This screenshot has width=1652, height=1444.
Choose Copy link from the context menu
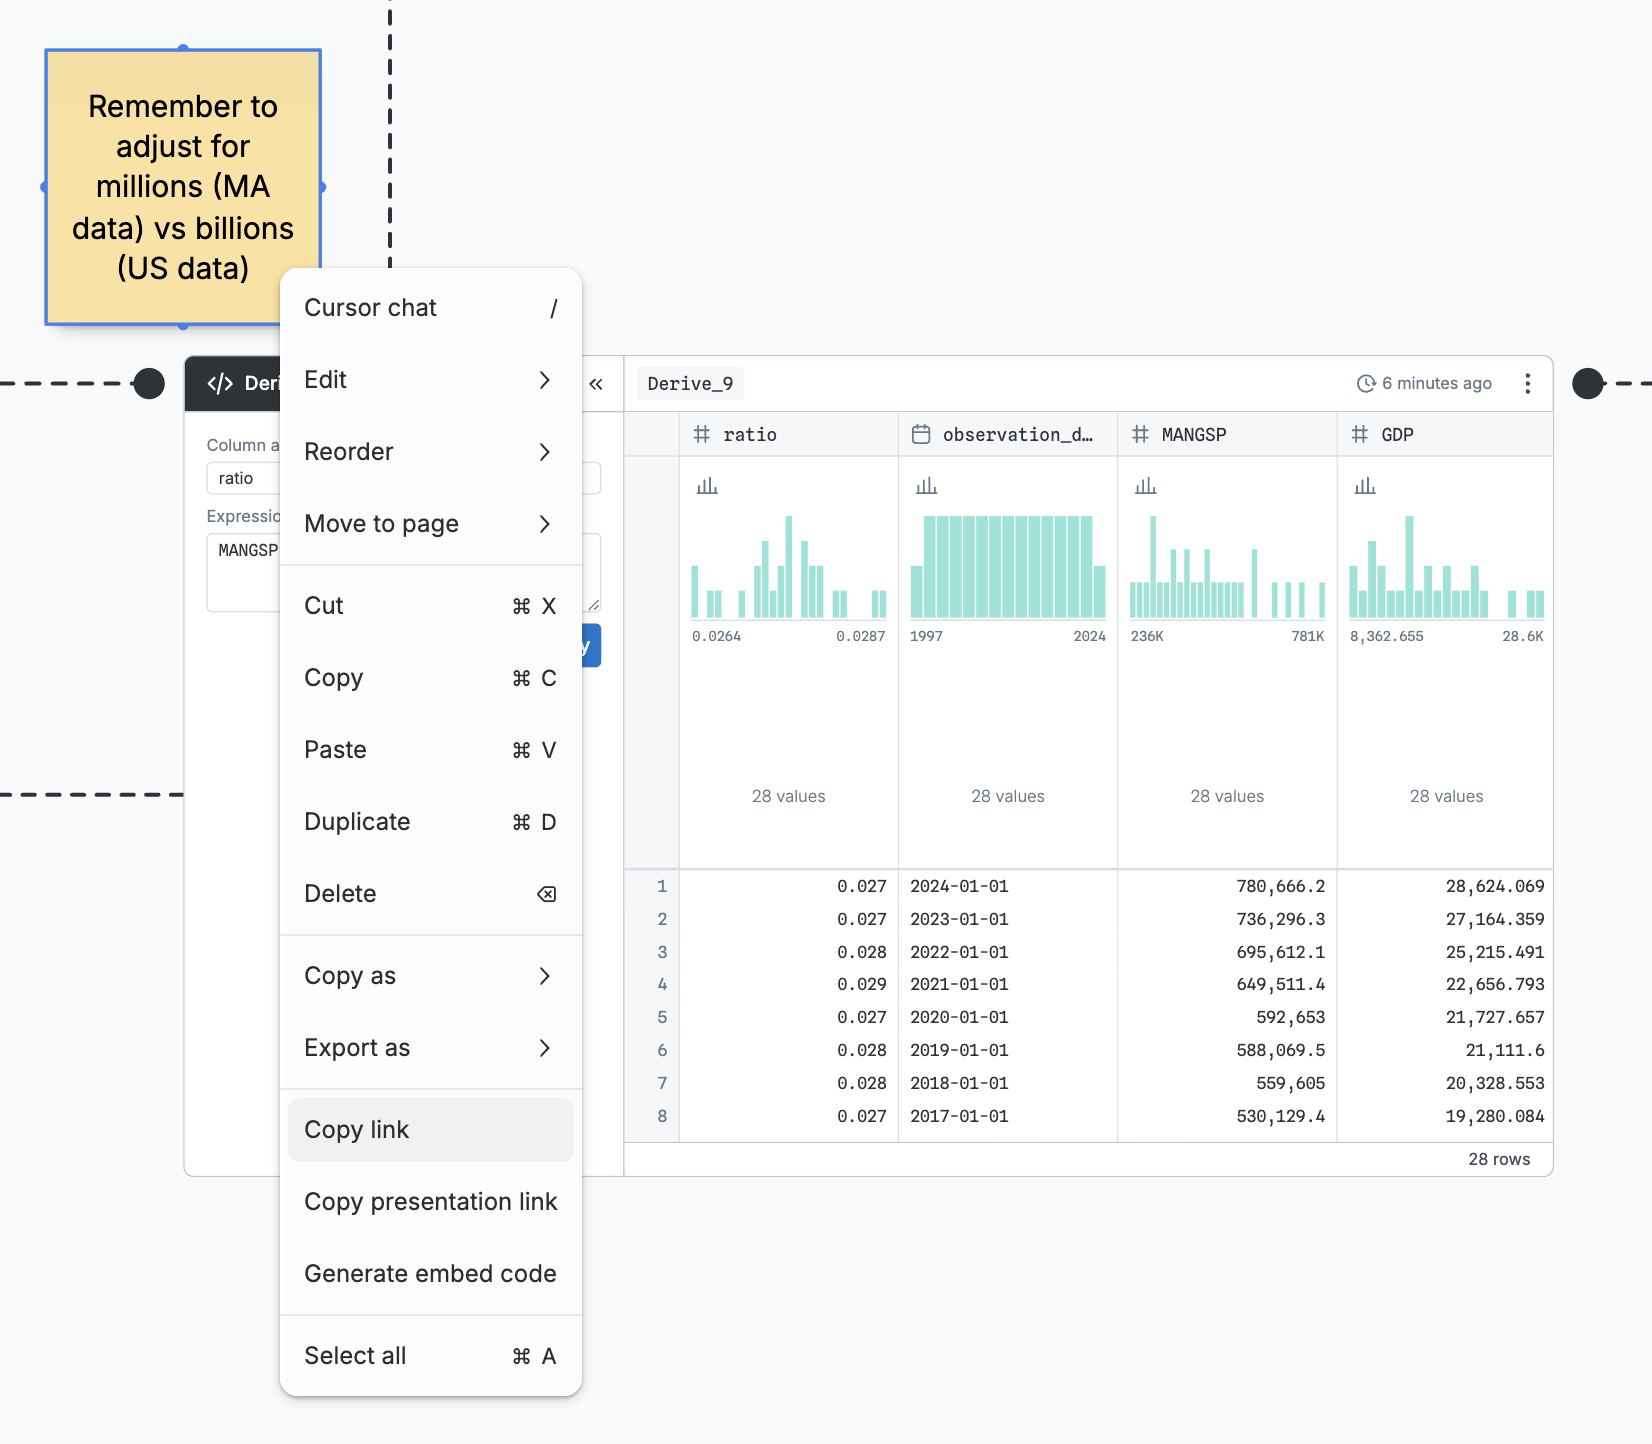coord(430,1130)
